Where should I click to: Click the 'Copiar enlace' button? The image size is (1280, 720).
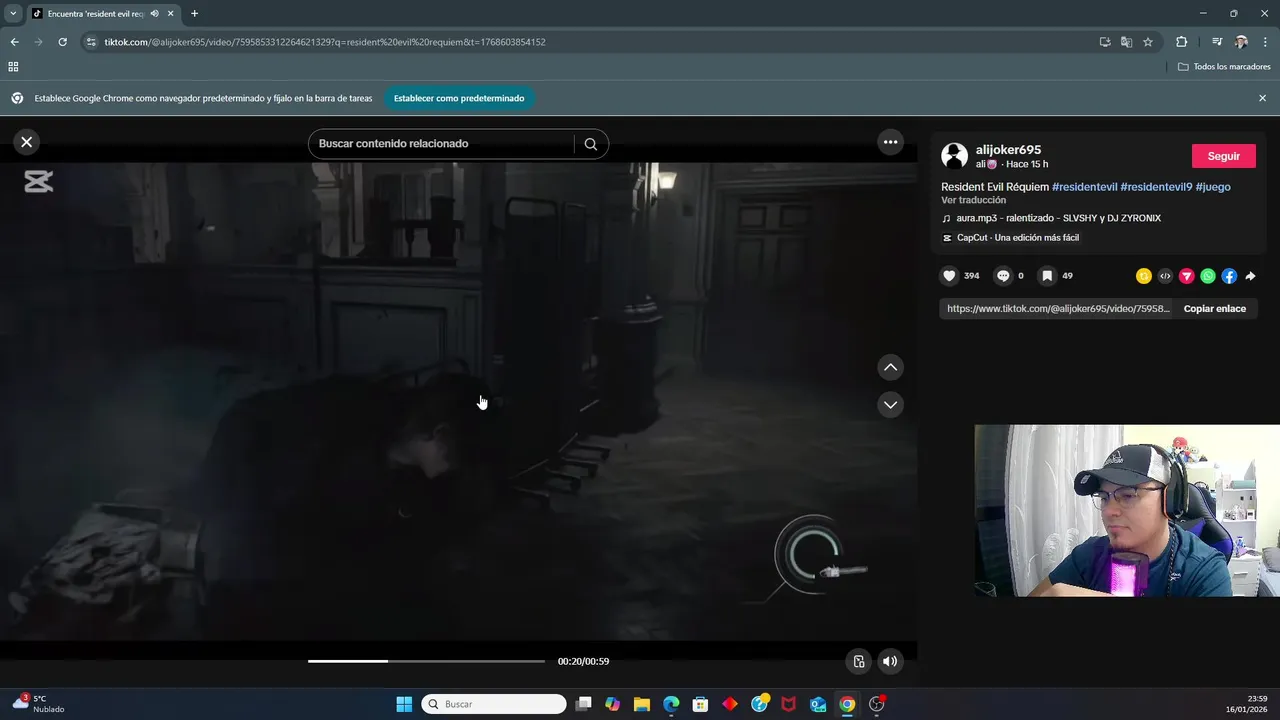pos(1214,309)
